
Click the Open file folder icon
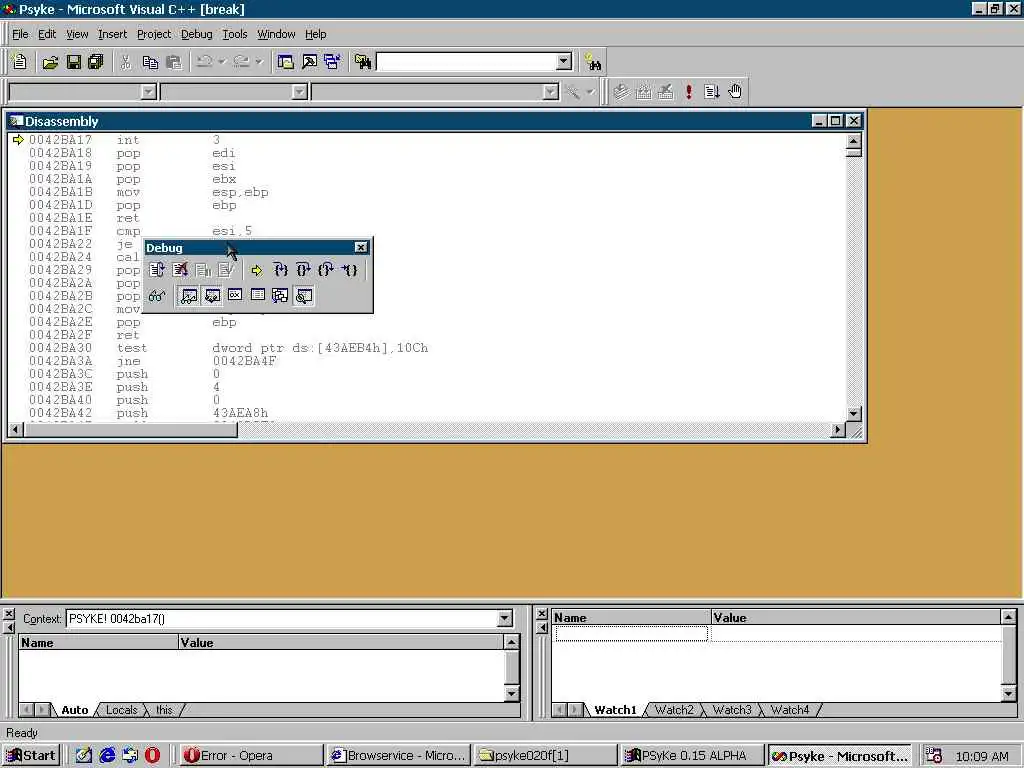coord(50,62)
